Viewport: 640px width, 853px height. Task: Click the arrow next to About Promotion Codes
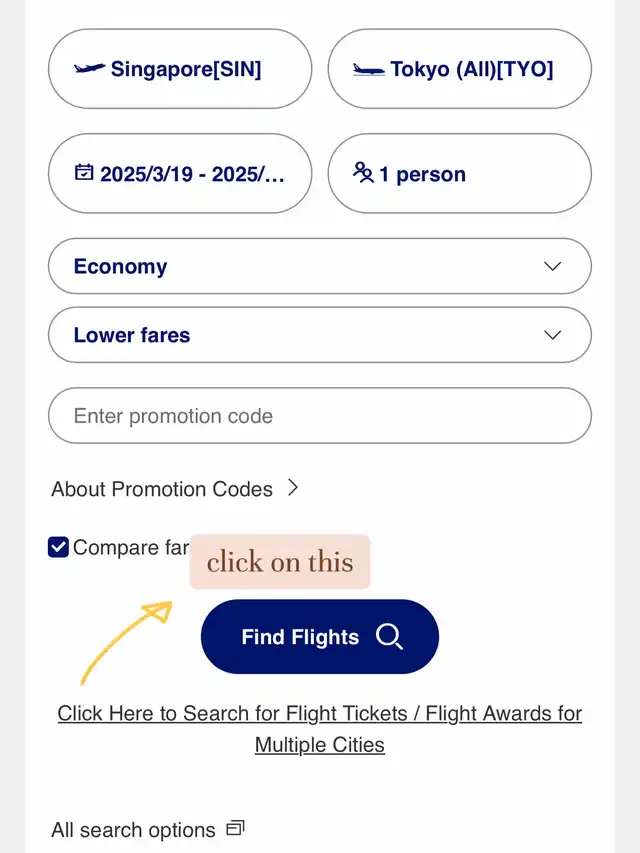293,487
